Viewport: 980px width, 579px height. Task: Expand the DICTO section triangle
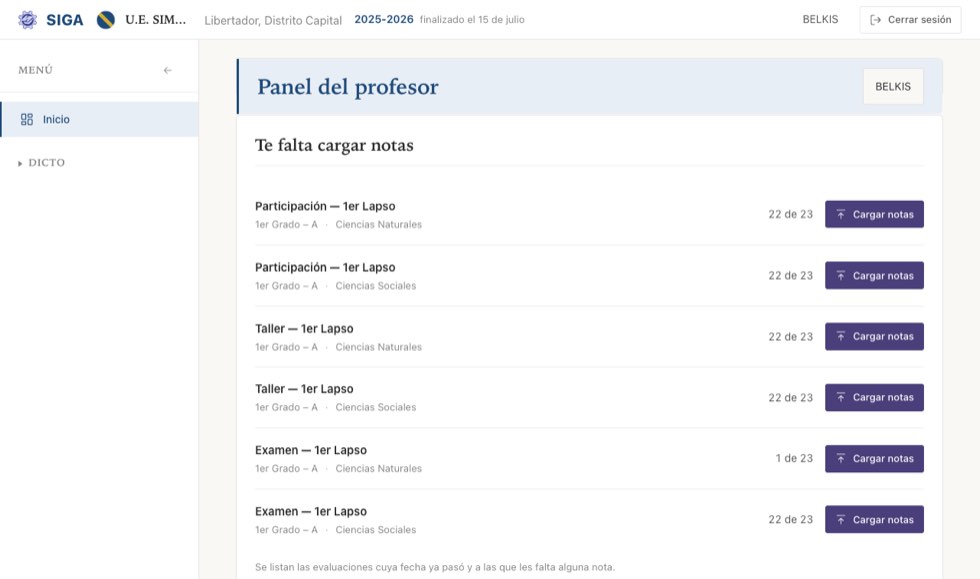click(x=20, y=163)
